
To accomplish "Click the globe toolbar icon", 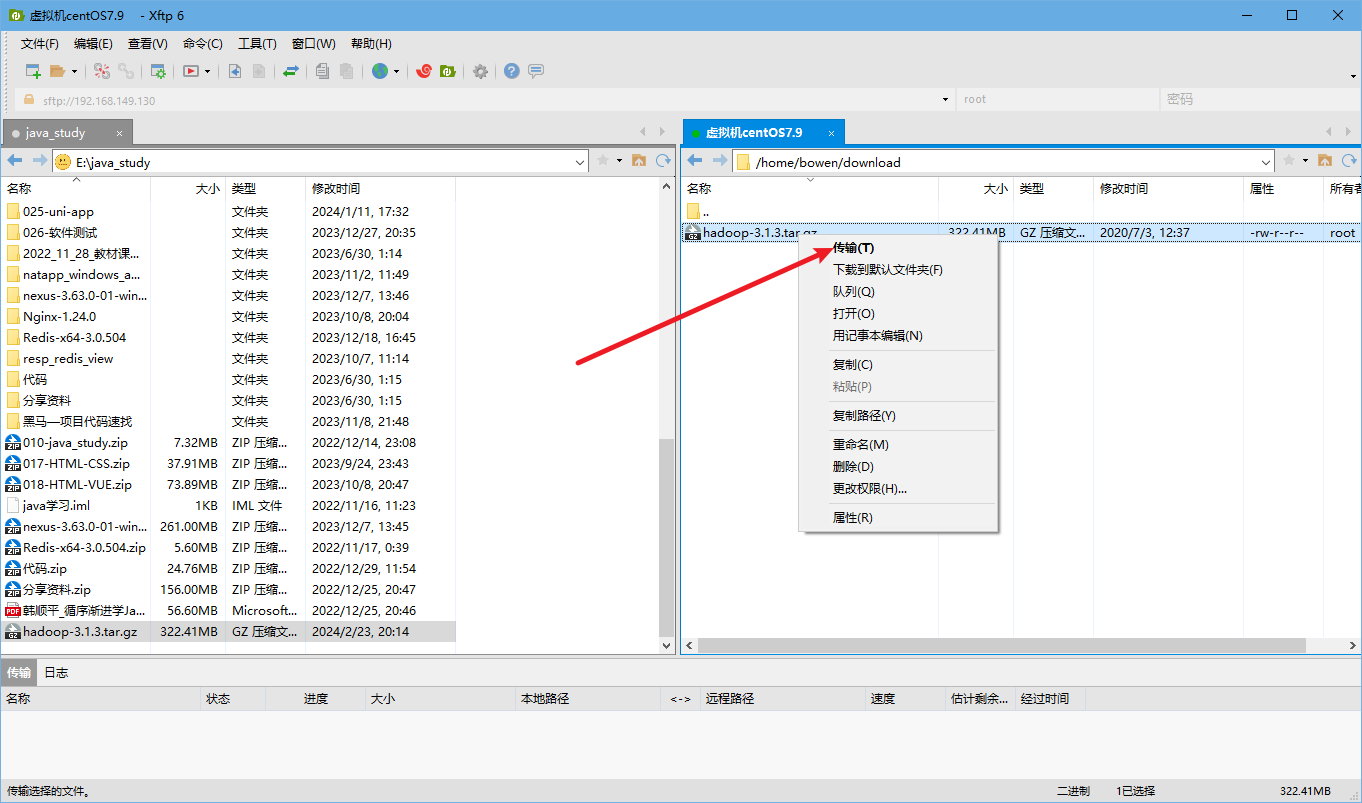I will tap(379, 71).
